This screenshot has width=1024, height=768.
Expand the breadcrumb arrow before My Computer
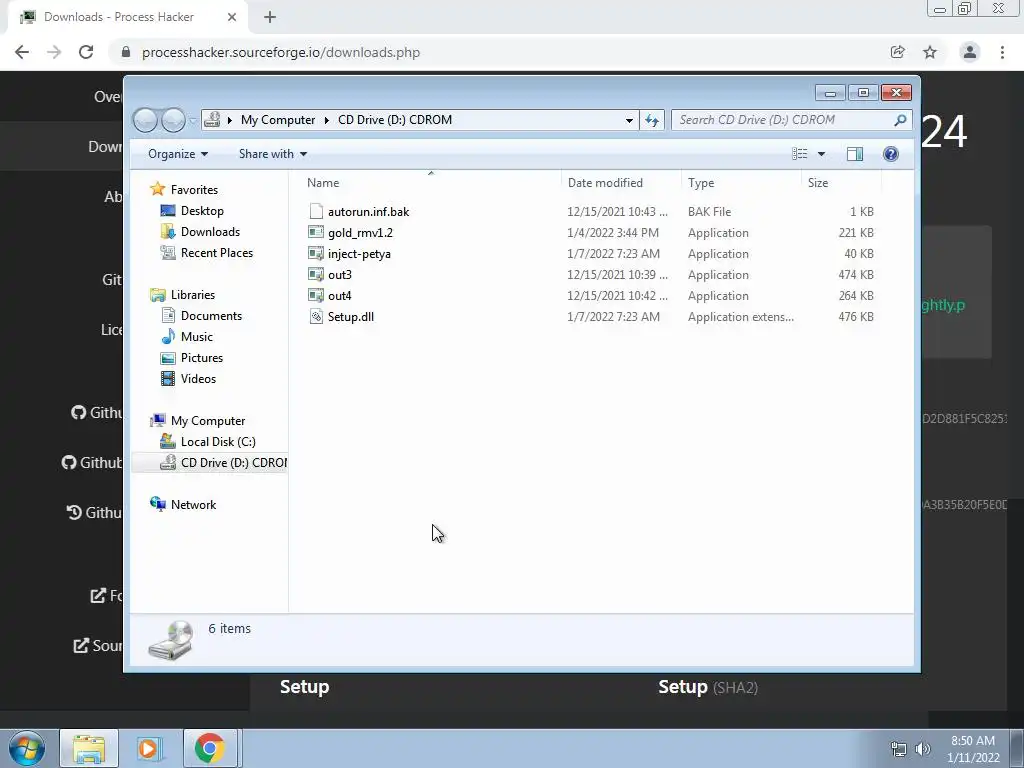click(x=230, y=120)
